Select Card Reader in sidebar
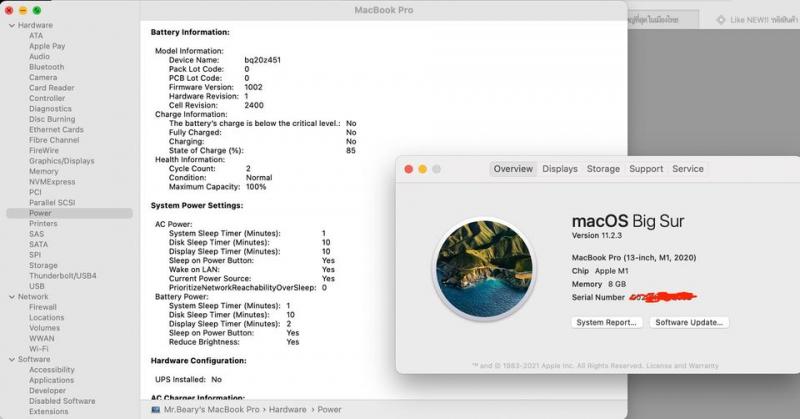Viewport: 800px width, 419px height. point(52,88)
